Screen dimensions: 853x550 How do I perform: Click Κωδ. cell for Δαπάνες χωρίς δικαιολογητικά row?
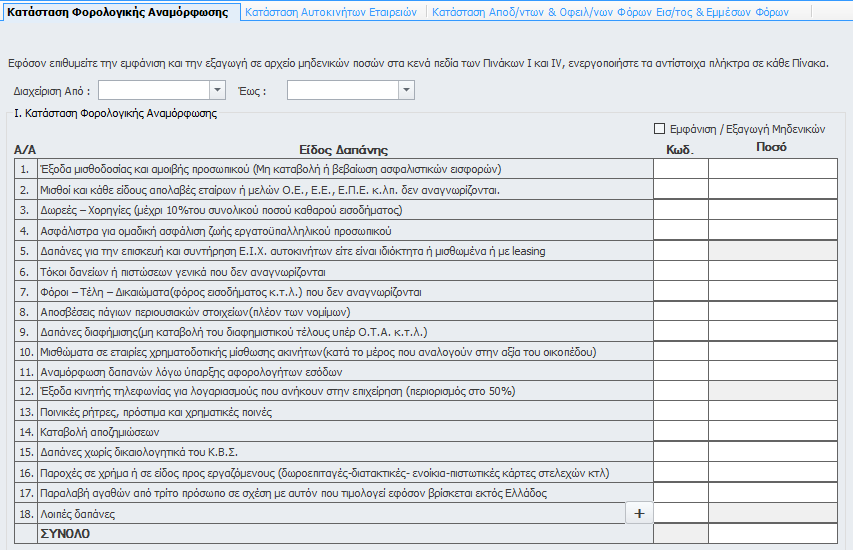click(681, 452)
